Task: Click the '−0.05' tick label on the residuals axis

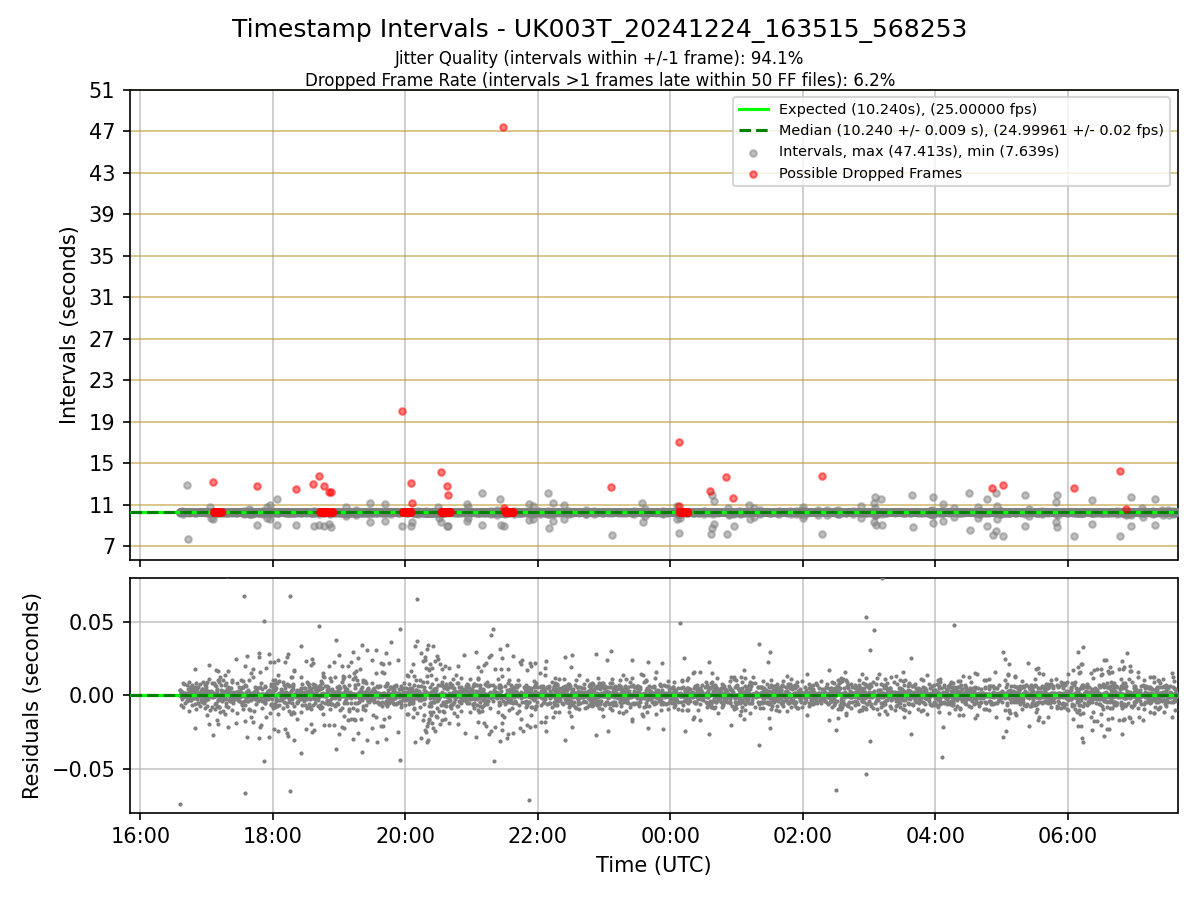Action: pyautogui.click(x=83, y=769)
